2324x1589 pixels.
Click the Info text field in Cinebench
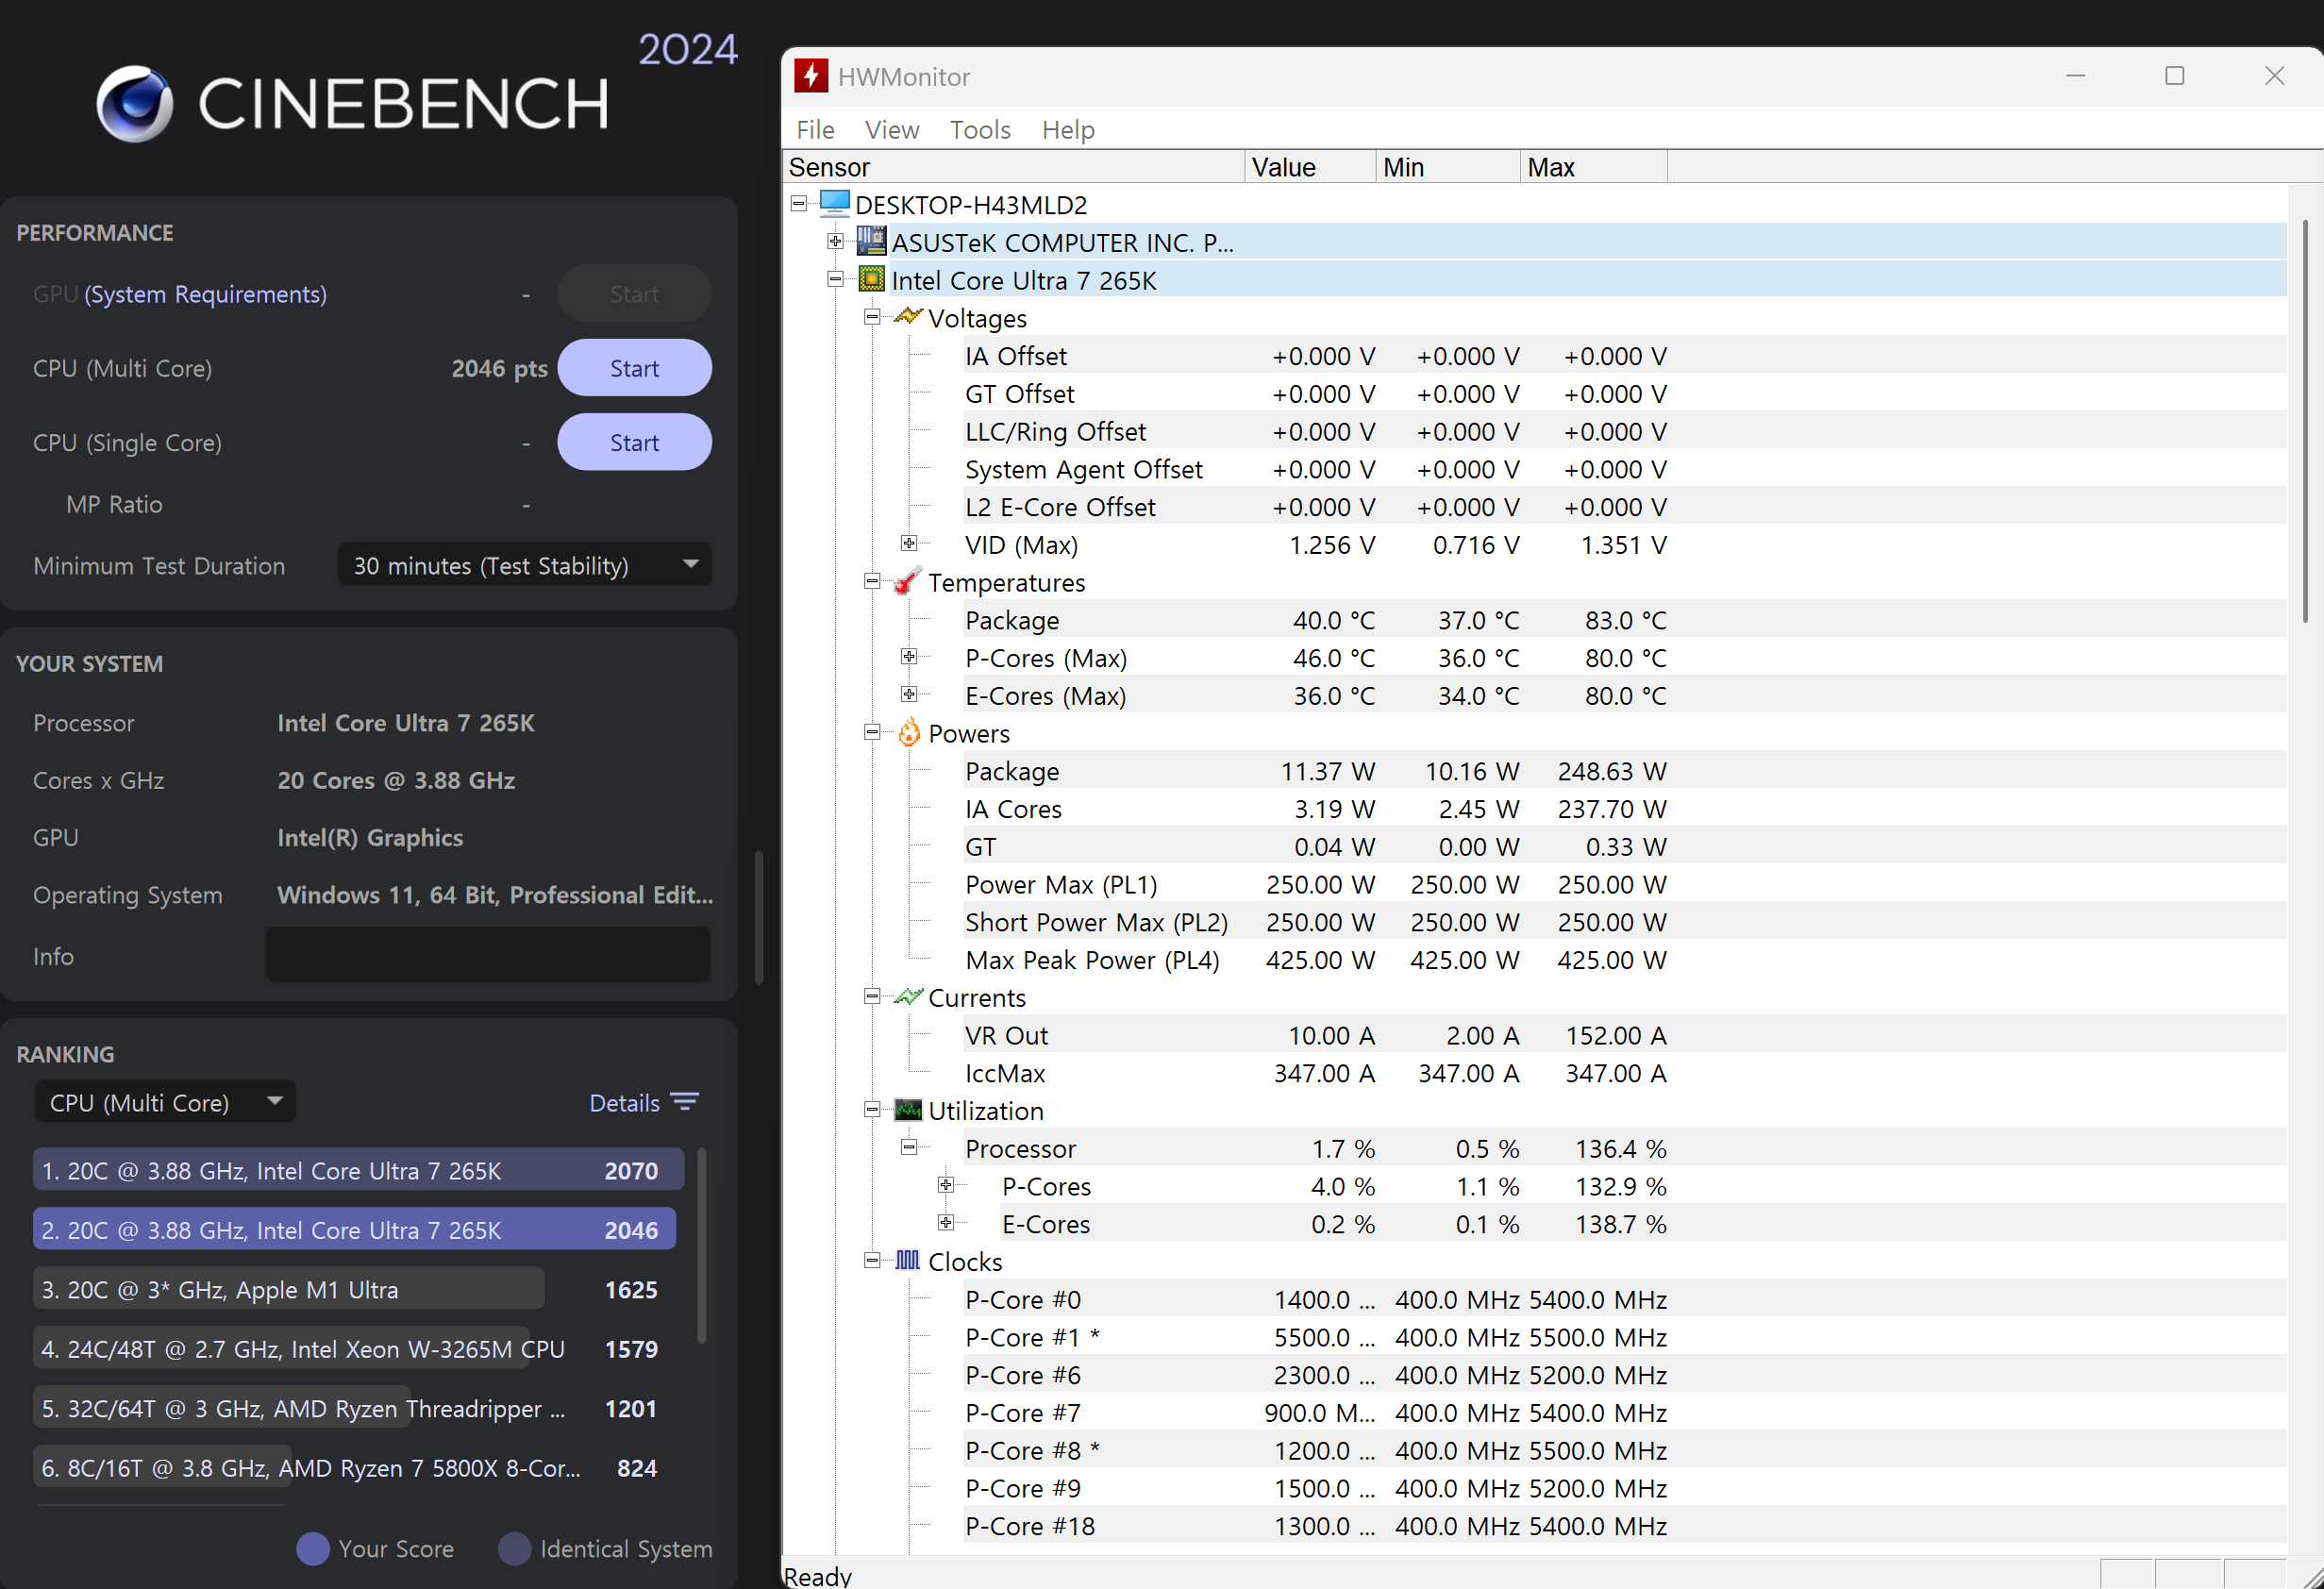488,955
